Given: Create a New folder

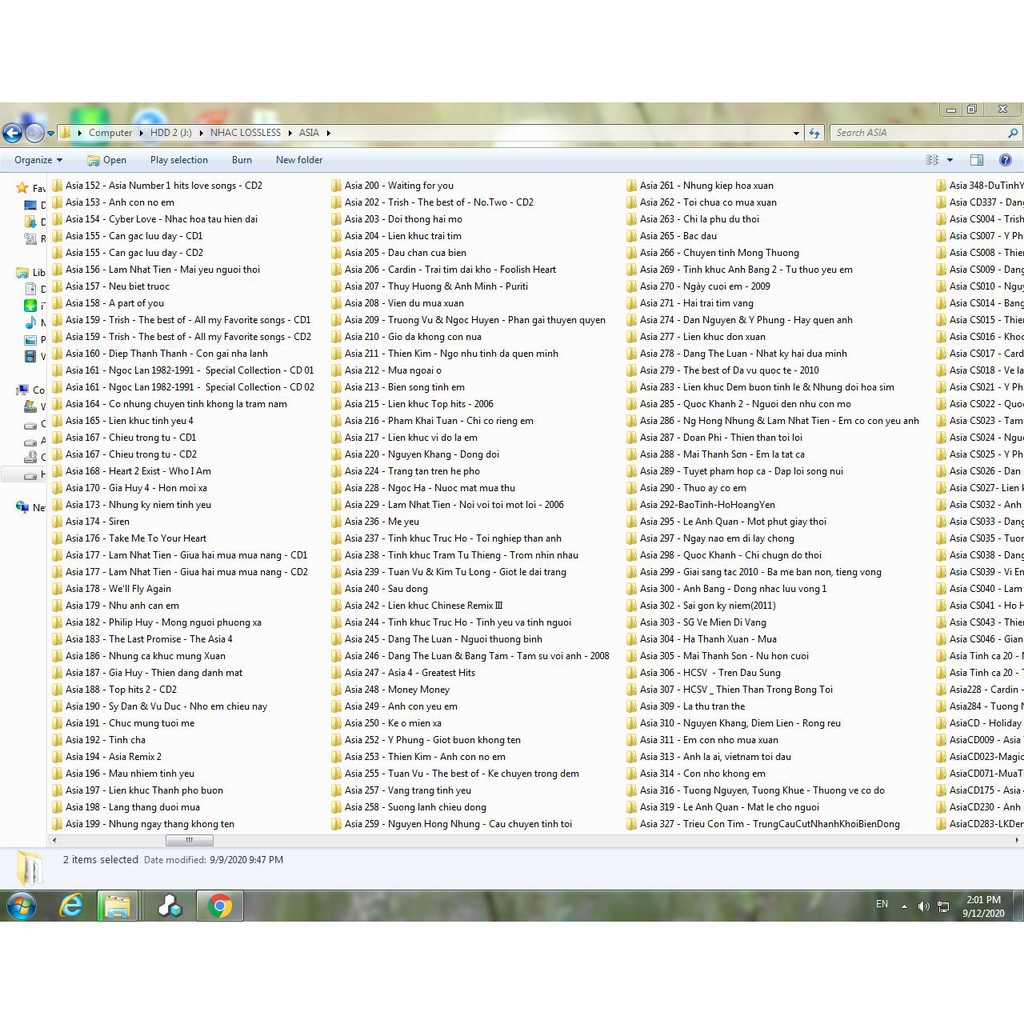Looking at the screenshot, I should click(299, 160).
